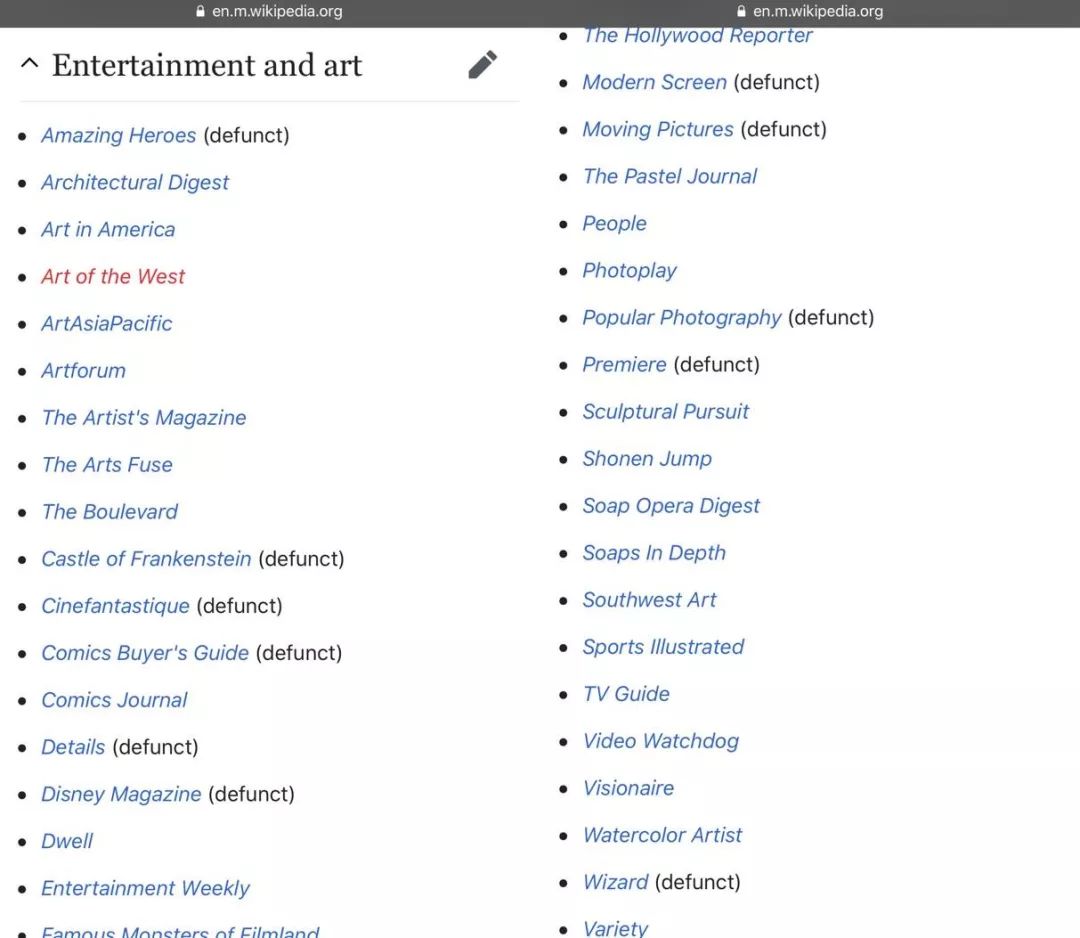Go to Entertainment Weekly article
This screenshot has height=938, width=1080.
145,888
